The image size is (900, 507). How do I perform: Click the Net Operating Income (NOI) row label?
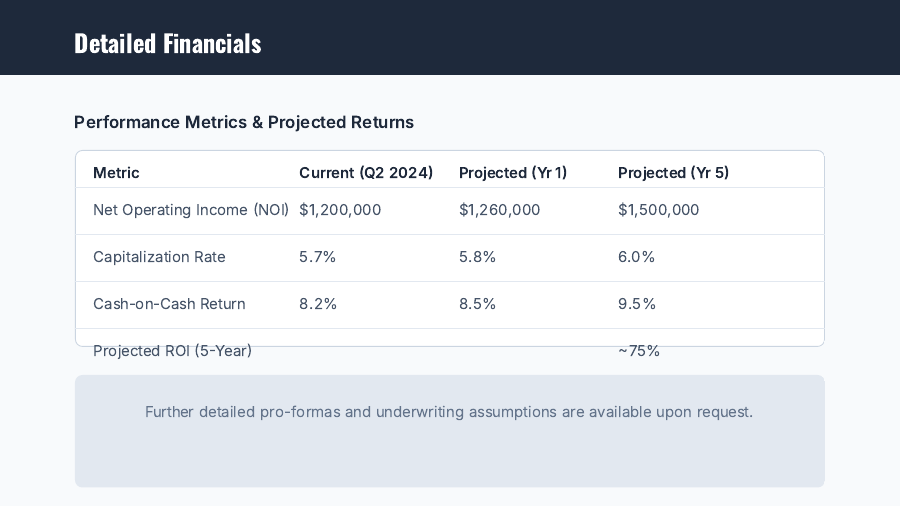point(191,210)
